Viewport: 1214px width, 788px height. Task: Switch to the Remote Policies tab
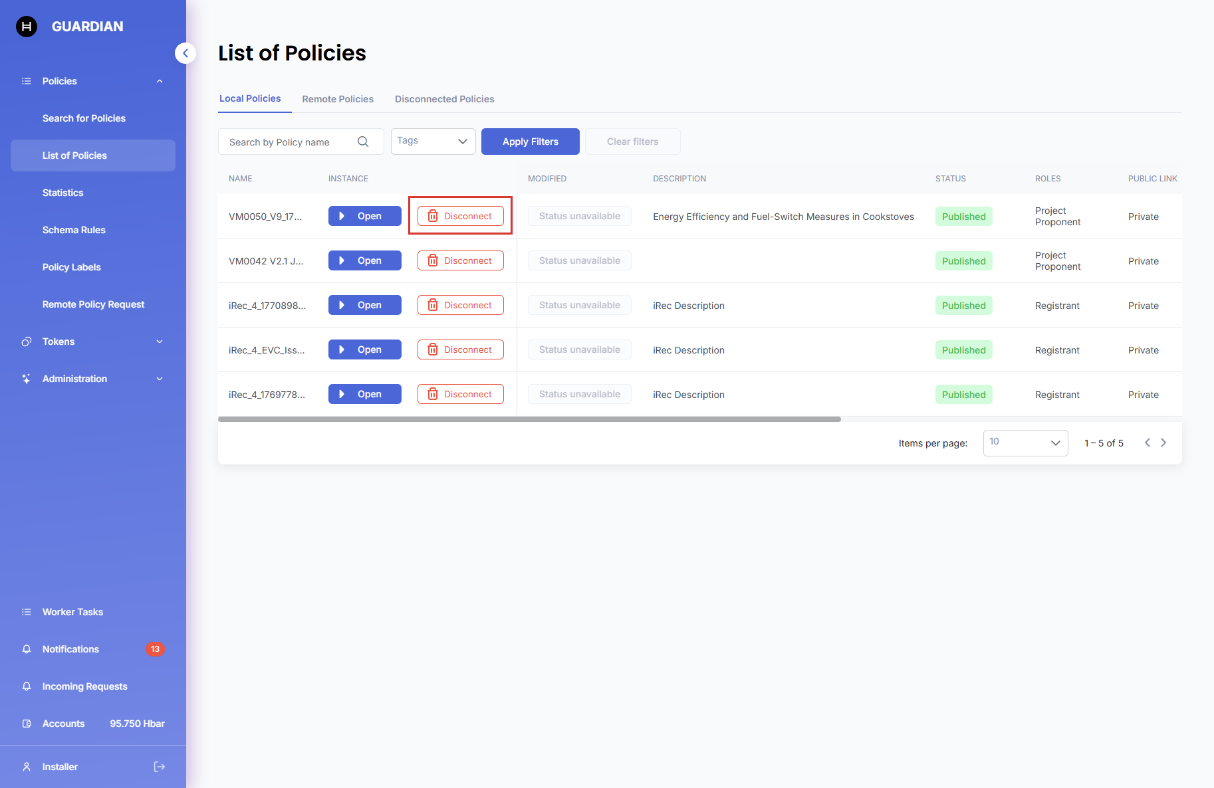[338, 99]
